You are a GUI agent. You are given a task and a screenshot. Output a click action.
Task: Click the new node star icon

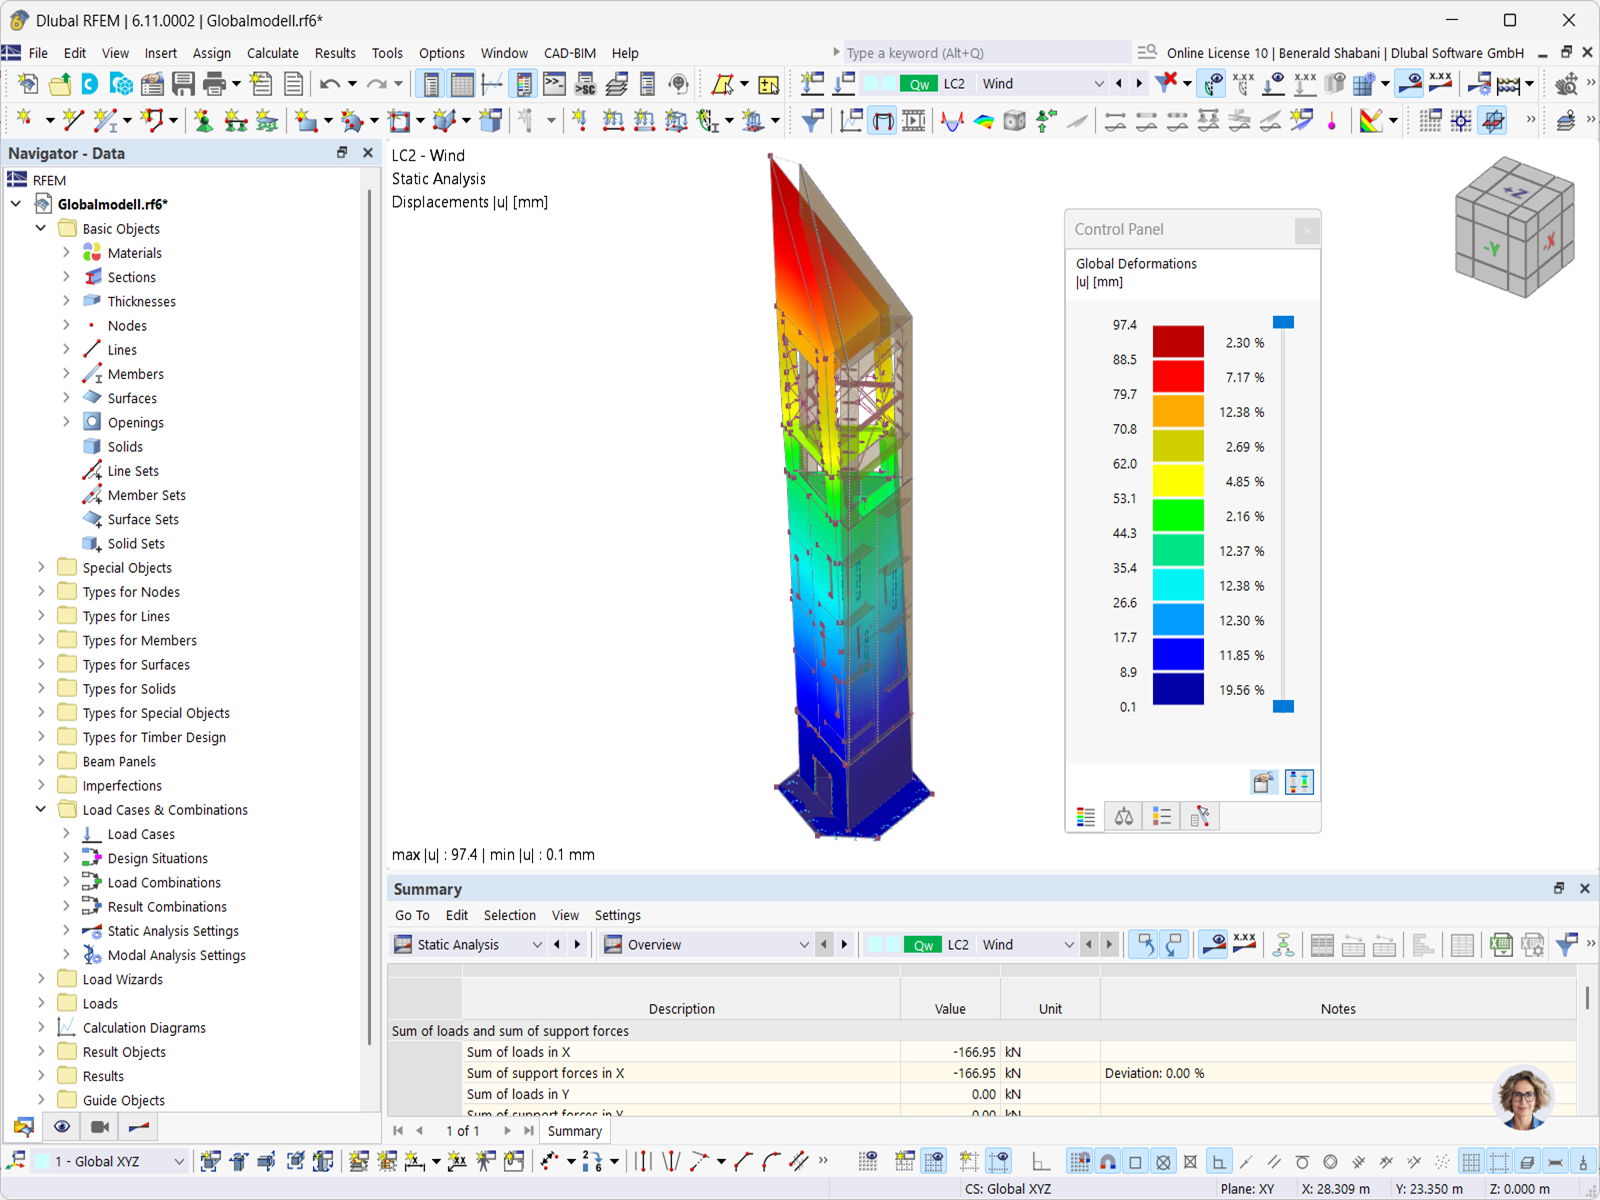pyautogui.click(x=25, y=120)
